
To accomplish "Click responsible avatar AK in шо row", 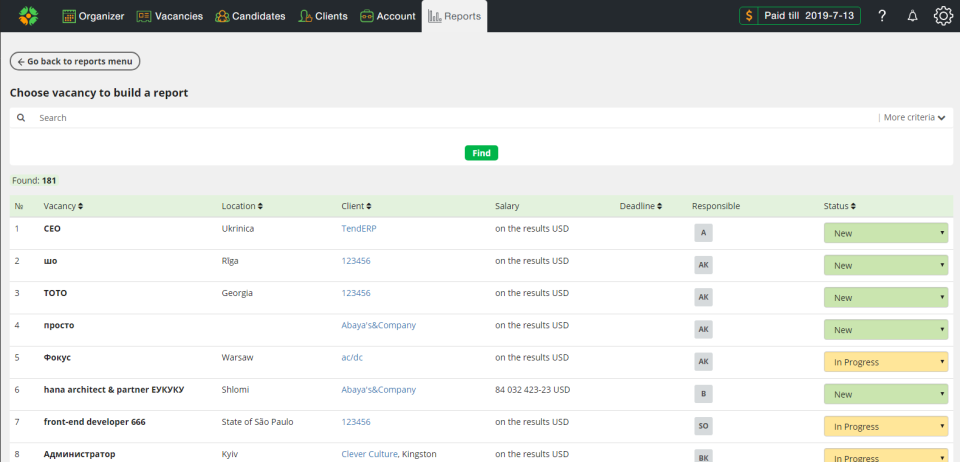I will coord(703,265).
